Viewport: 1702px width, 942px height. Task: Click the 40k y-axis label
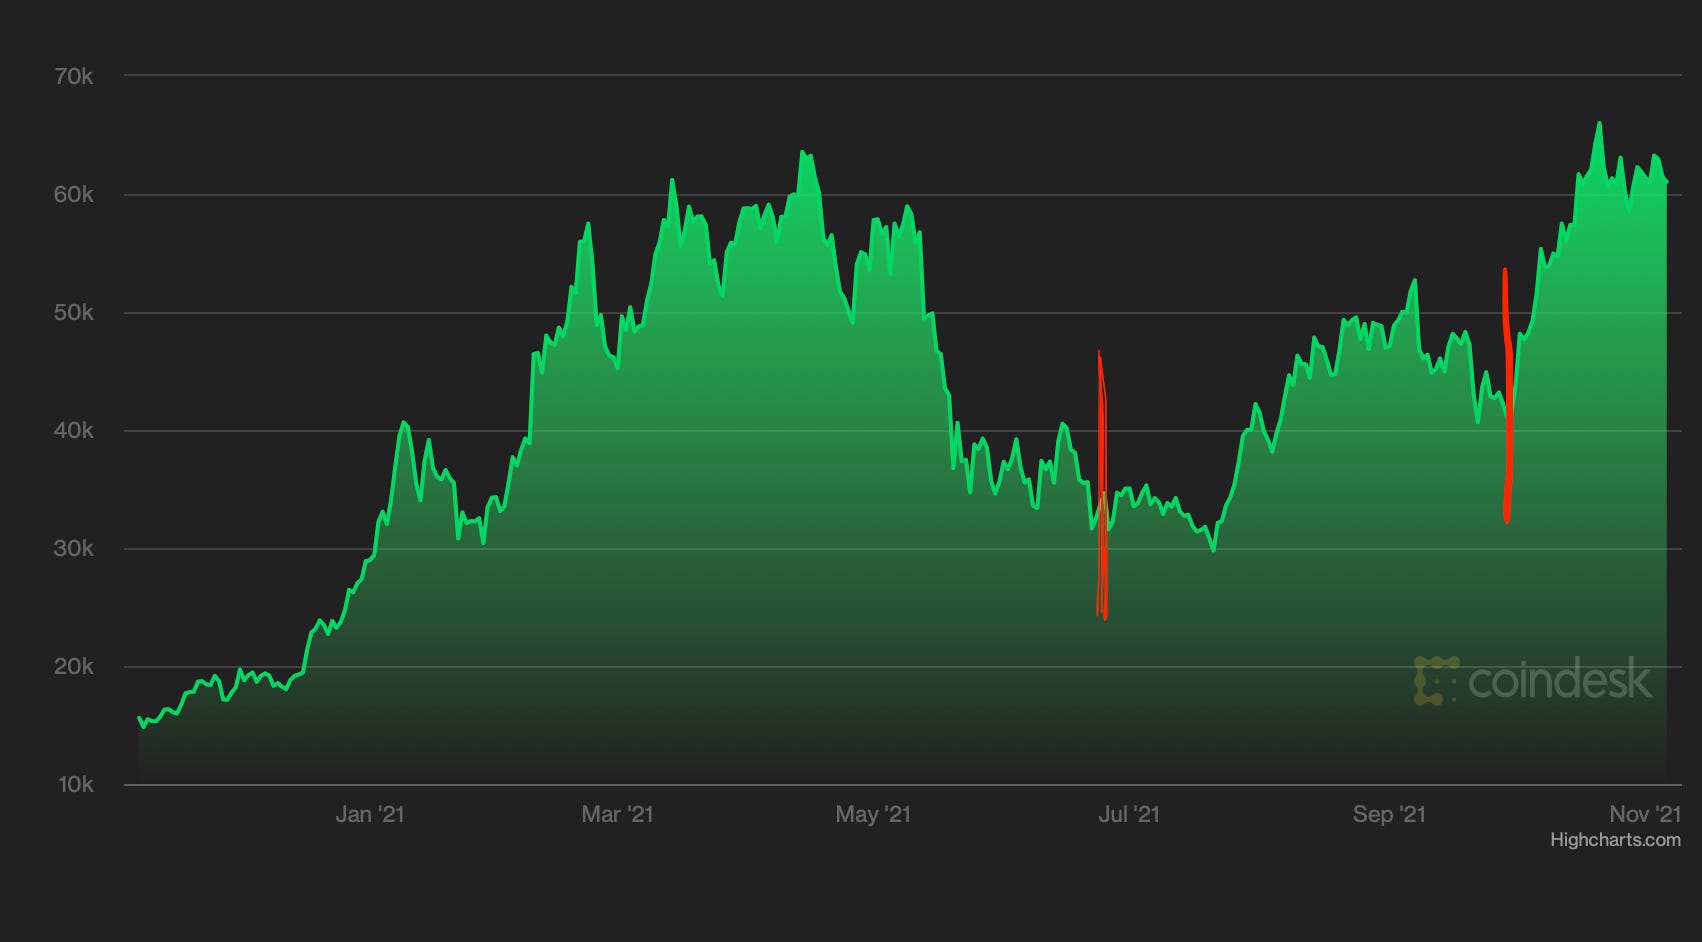(73, 431)
